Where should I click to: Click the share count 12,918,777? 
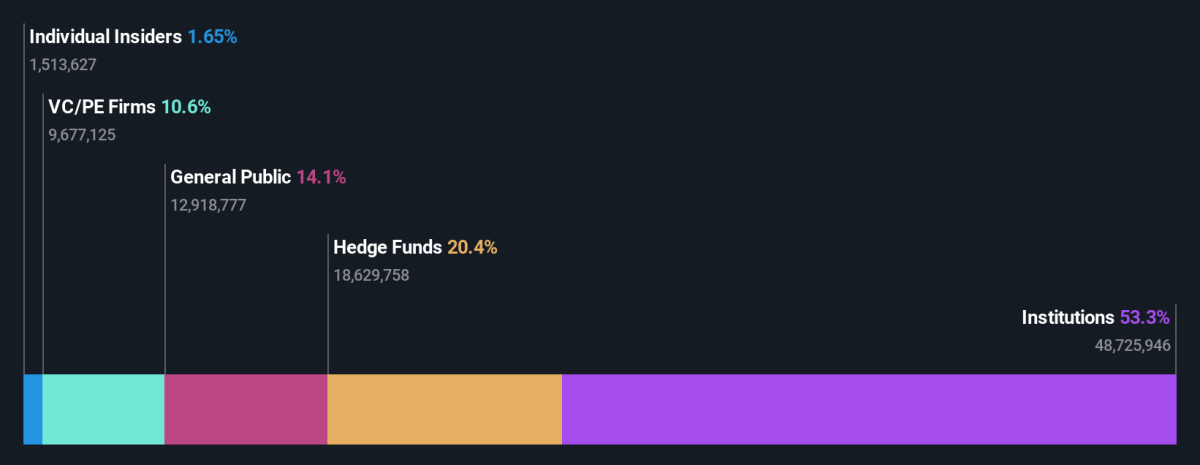[x=208, y=205]
